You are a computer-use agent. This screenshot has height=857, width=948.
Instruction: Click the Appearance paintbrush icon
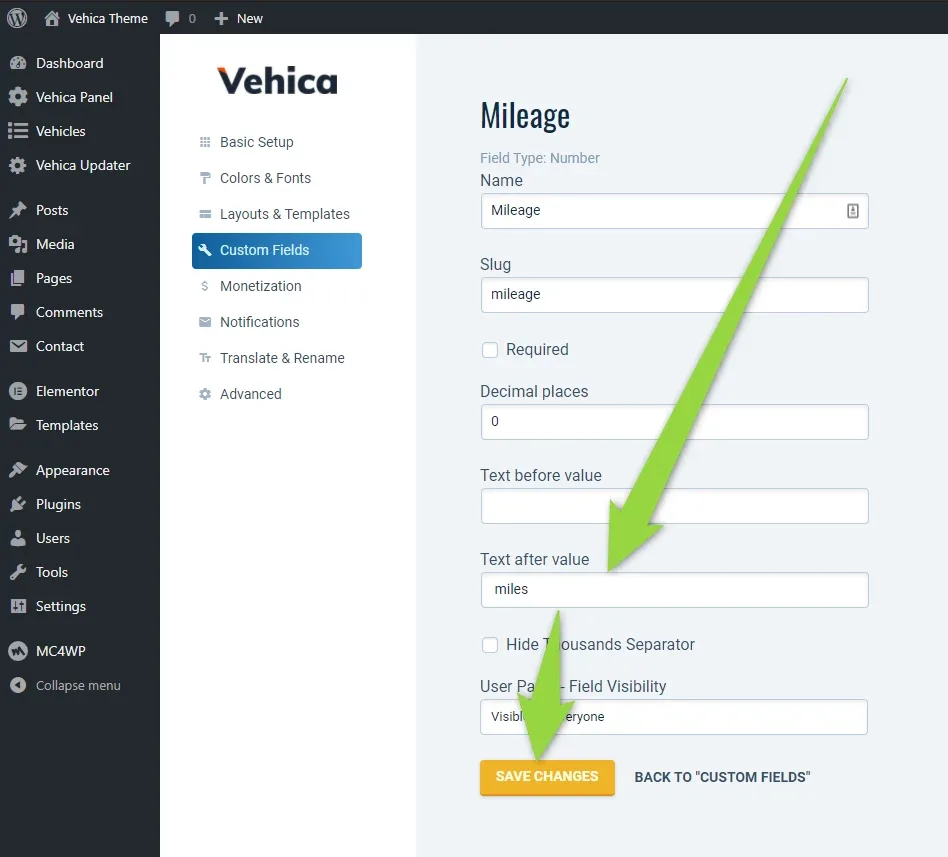(x=18, y=470)
